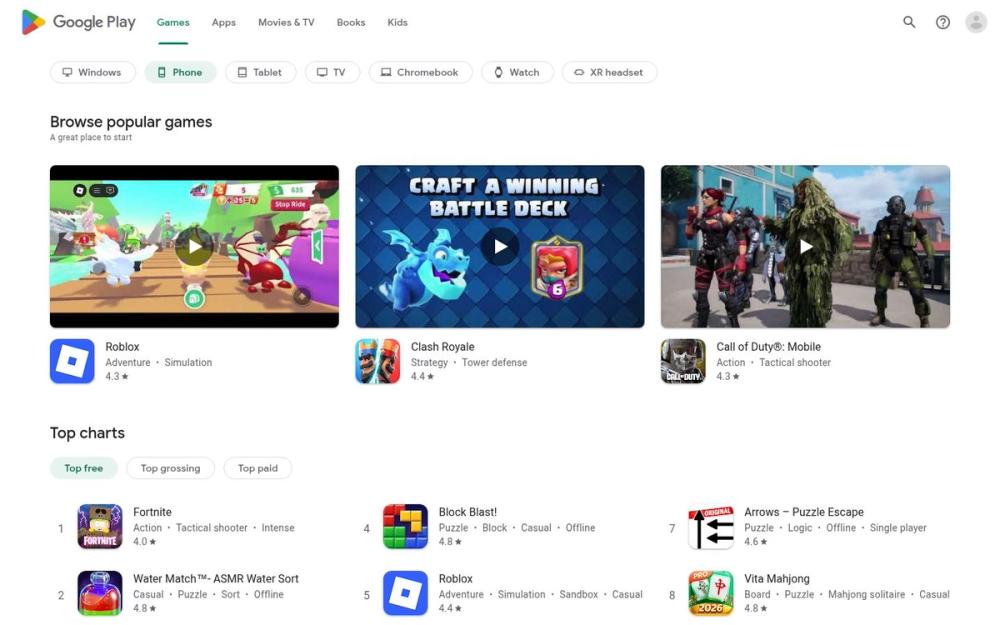Click Arrows – Puzzle Escape's 4.6 rating
The height and width of the screenshot is (625, 1000).
(756, 541)
